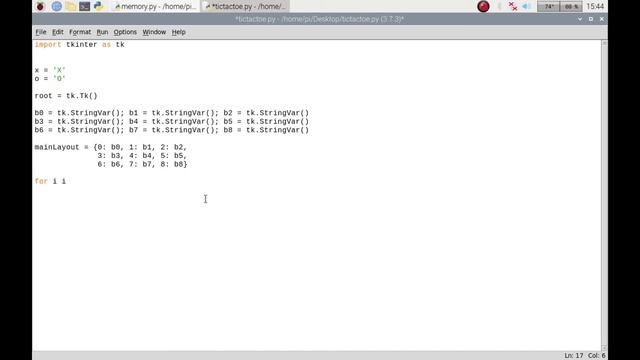Click the '6: b6, 7: b7, 8: b8}' line
The image size is (640, 360).
pyautogui.click(x=142, y=164)
